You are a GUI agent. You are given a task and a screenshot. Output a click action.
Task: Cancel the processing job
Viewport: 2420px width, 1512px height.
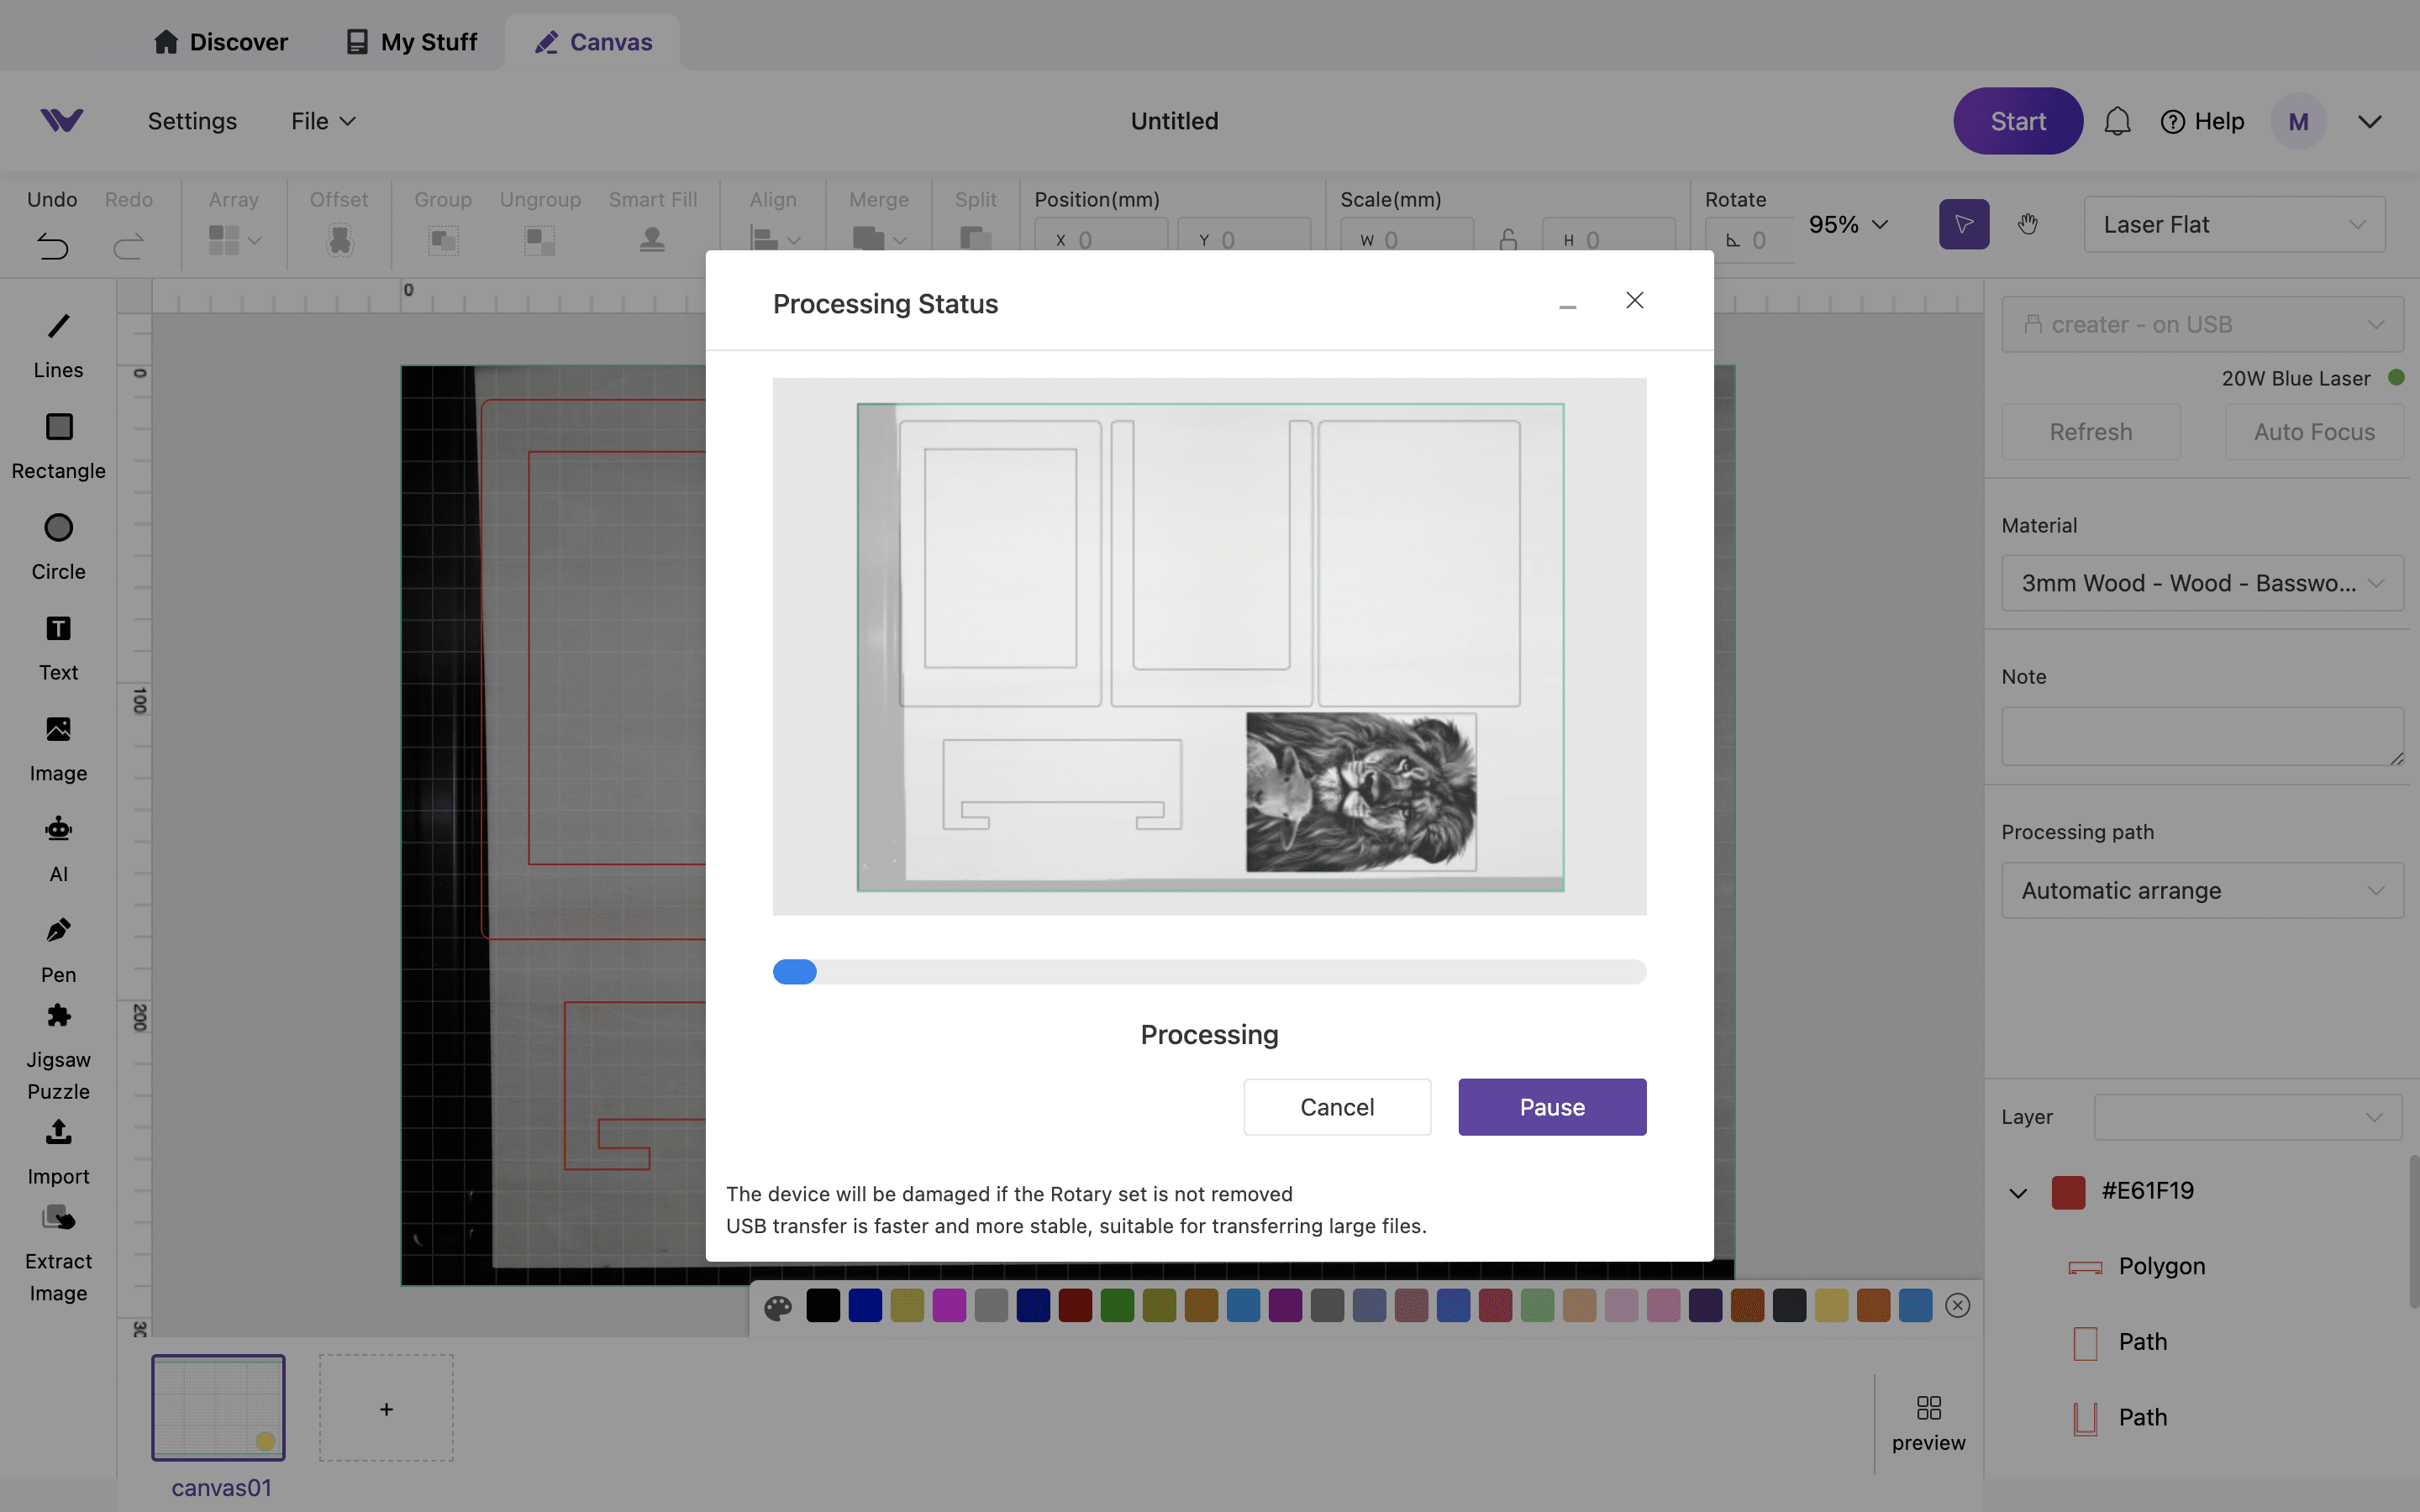[x=1336, y=1107]
